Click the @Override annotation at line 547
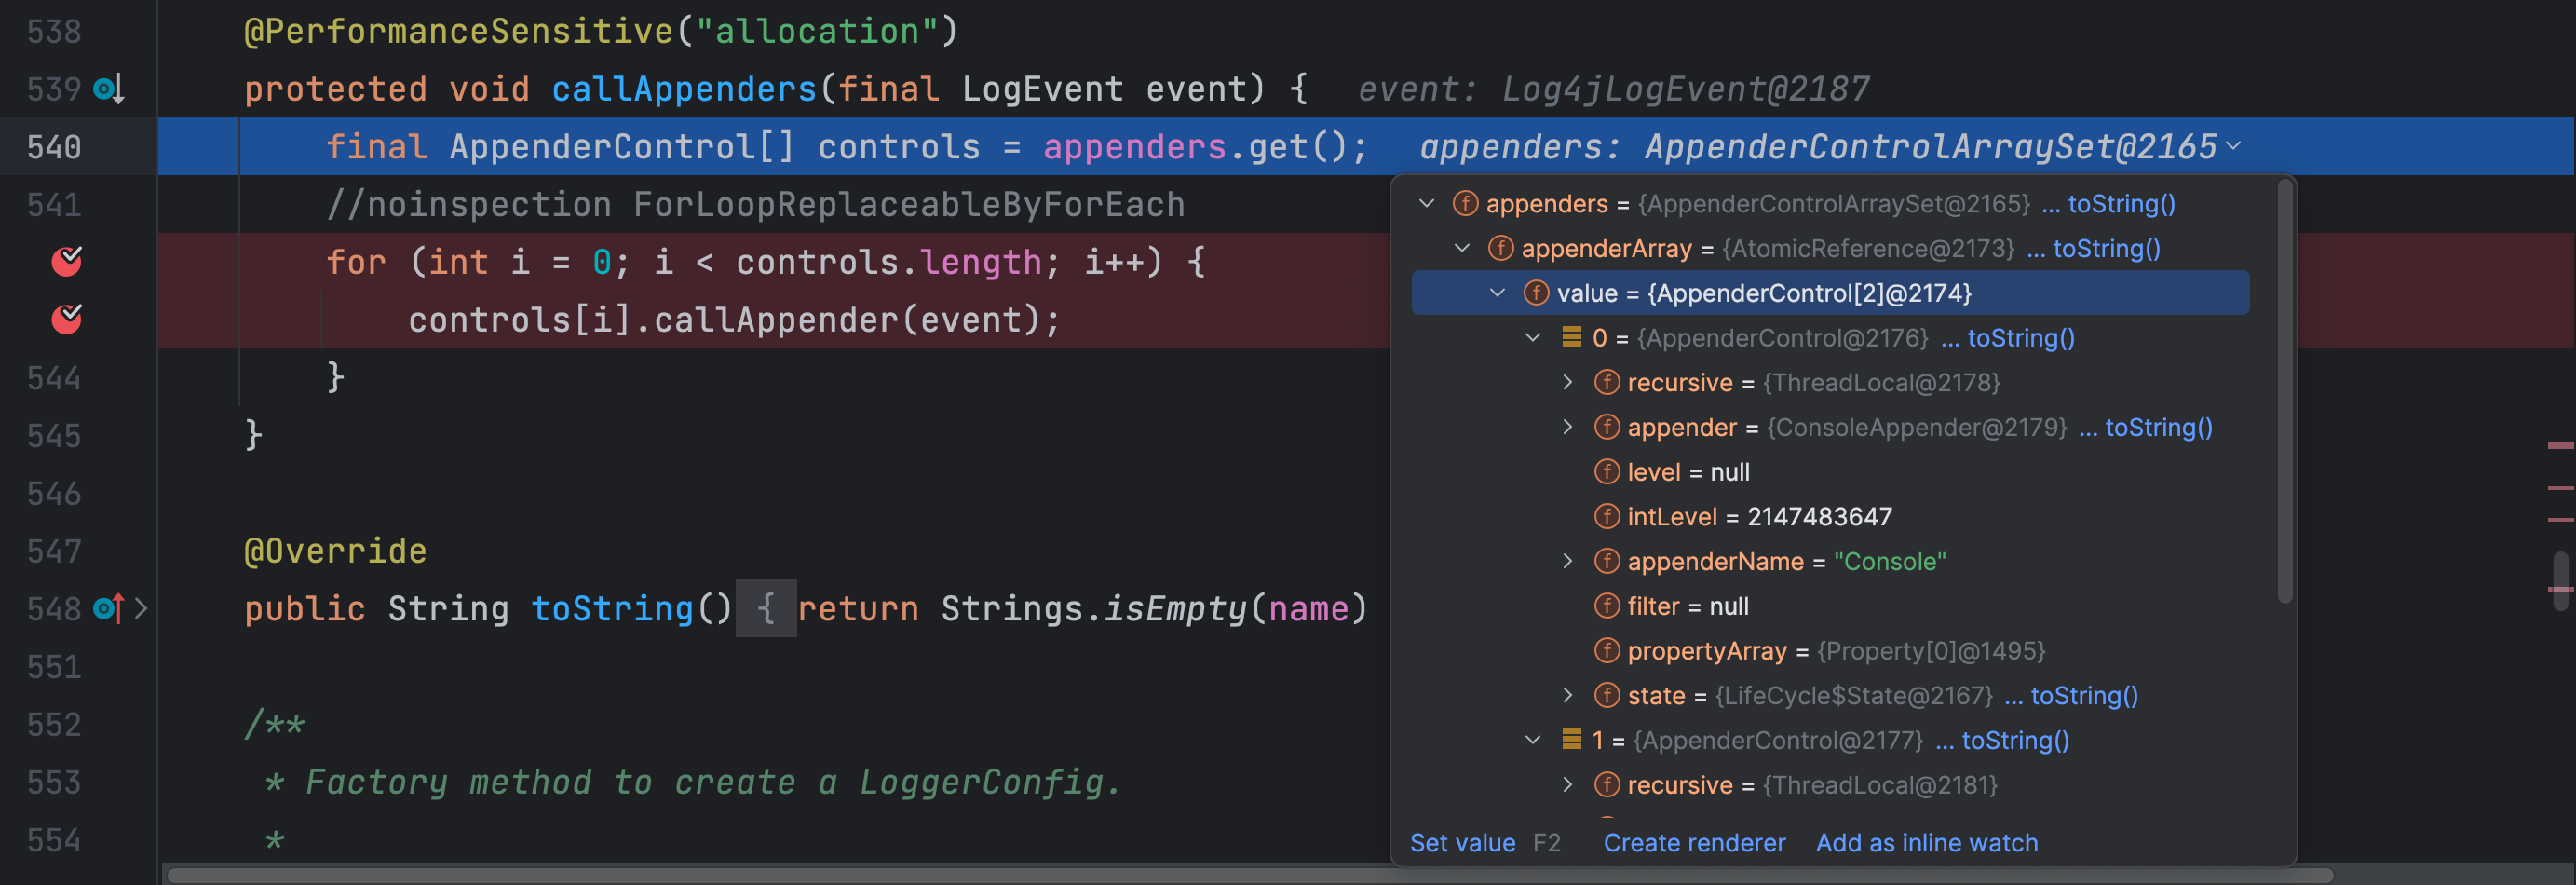 pyautogui.click(x=335, y=551)
